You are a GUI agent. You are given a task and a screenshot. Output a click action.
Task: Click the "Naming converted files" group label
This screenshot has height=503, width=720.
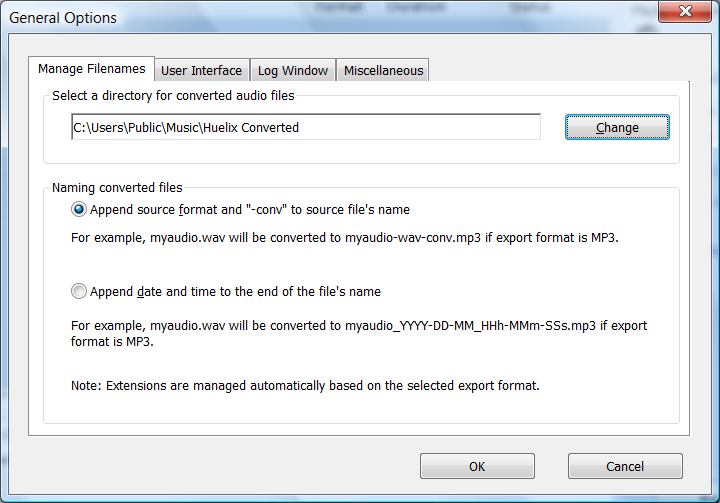(117, 187)
